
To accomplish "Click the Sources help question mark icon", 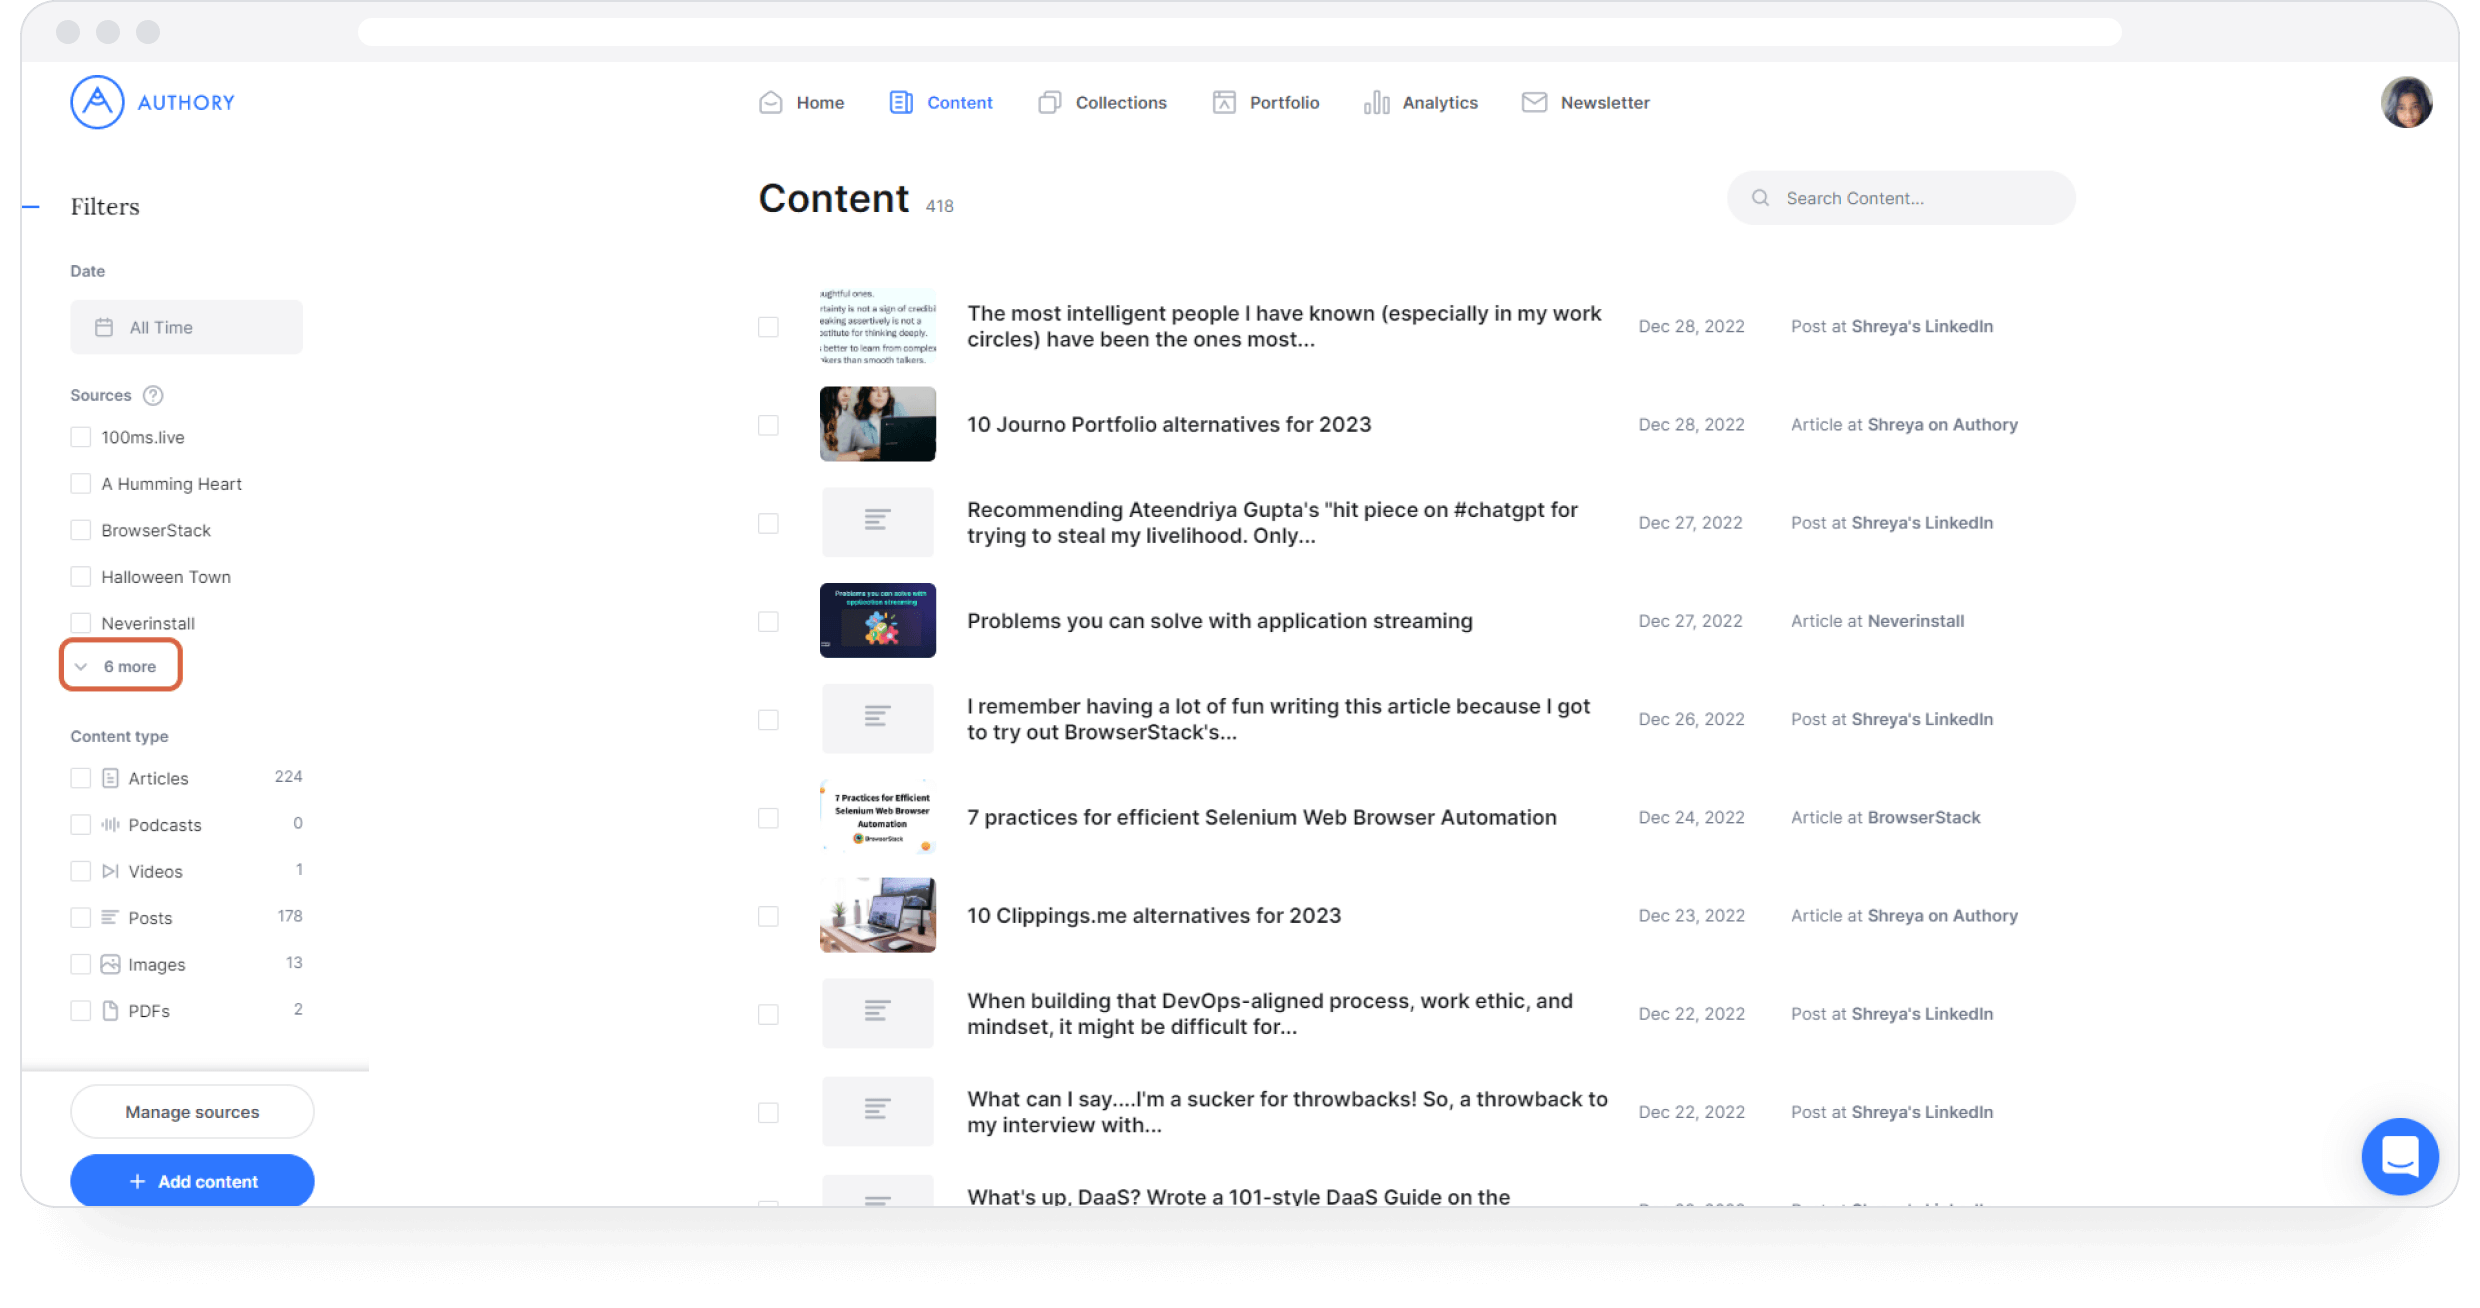I will coord(153,395).
